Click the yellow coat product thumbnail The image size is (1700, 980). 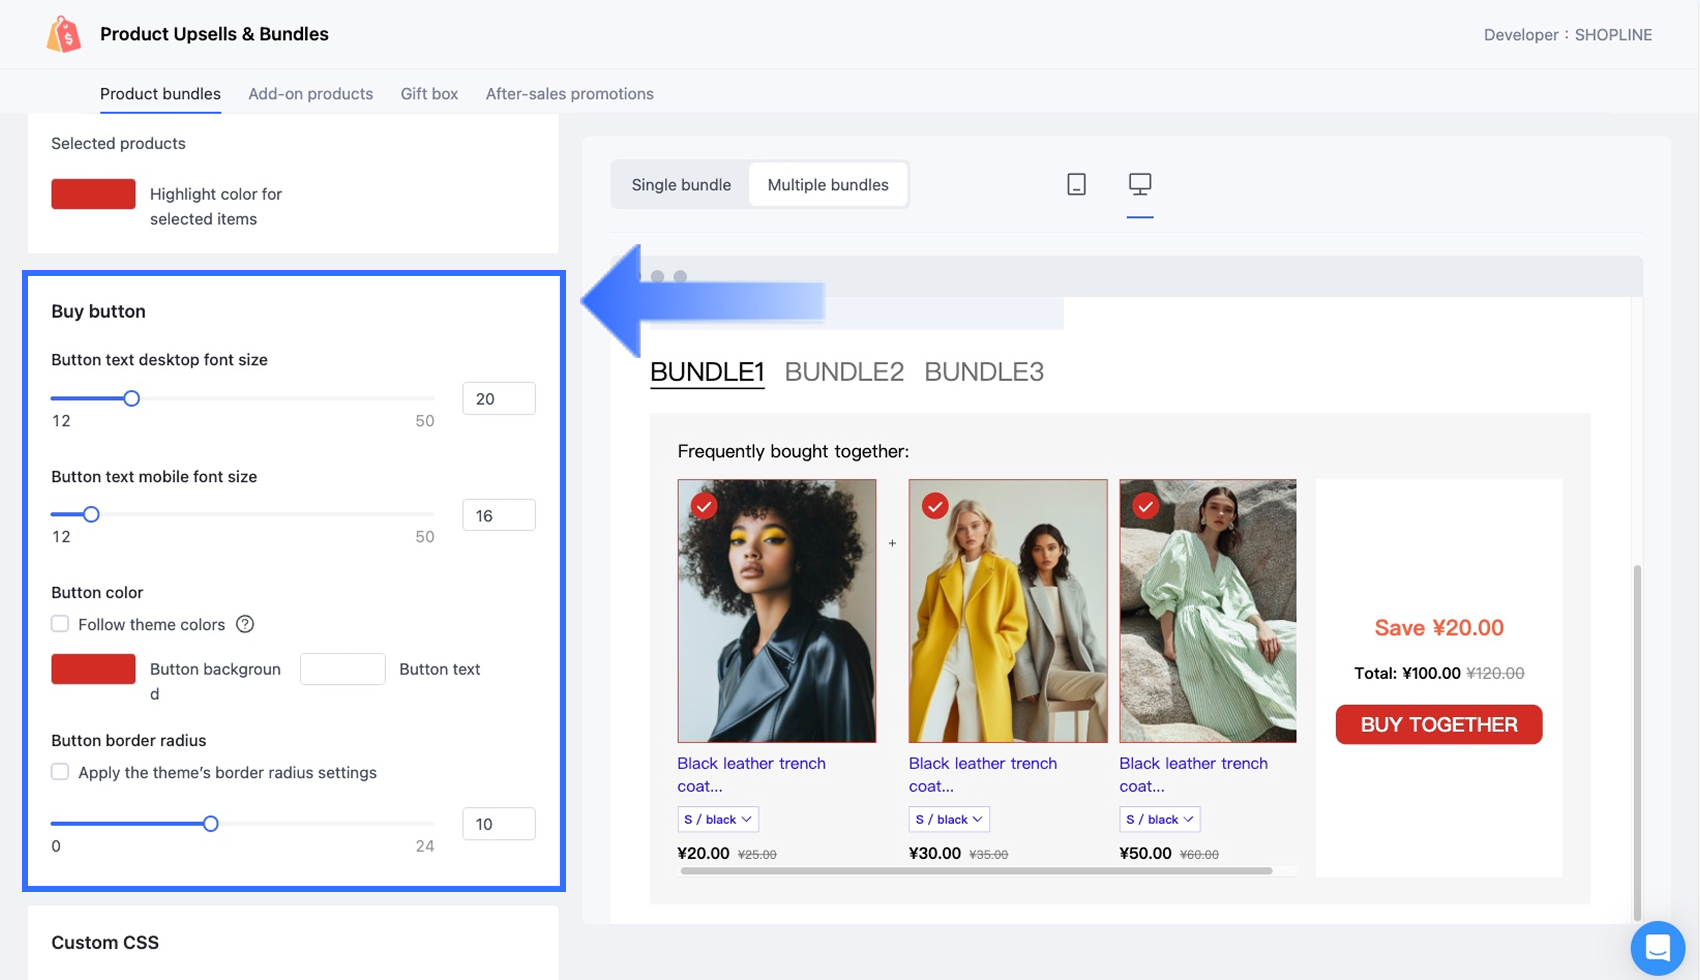point(1008,611)
